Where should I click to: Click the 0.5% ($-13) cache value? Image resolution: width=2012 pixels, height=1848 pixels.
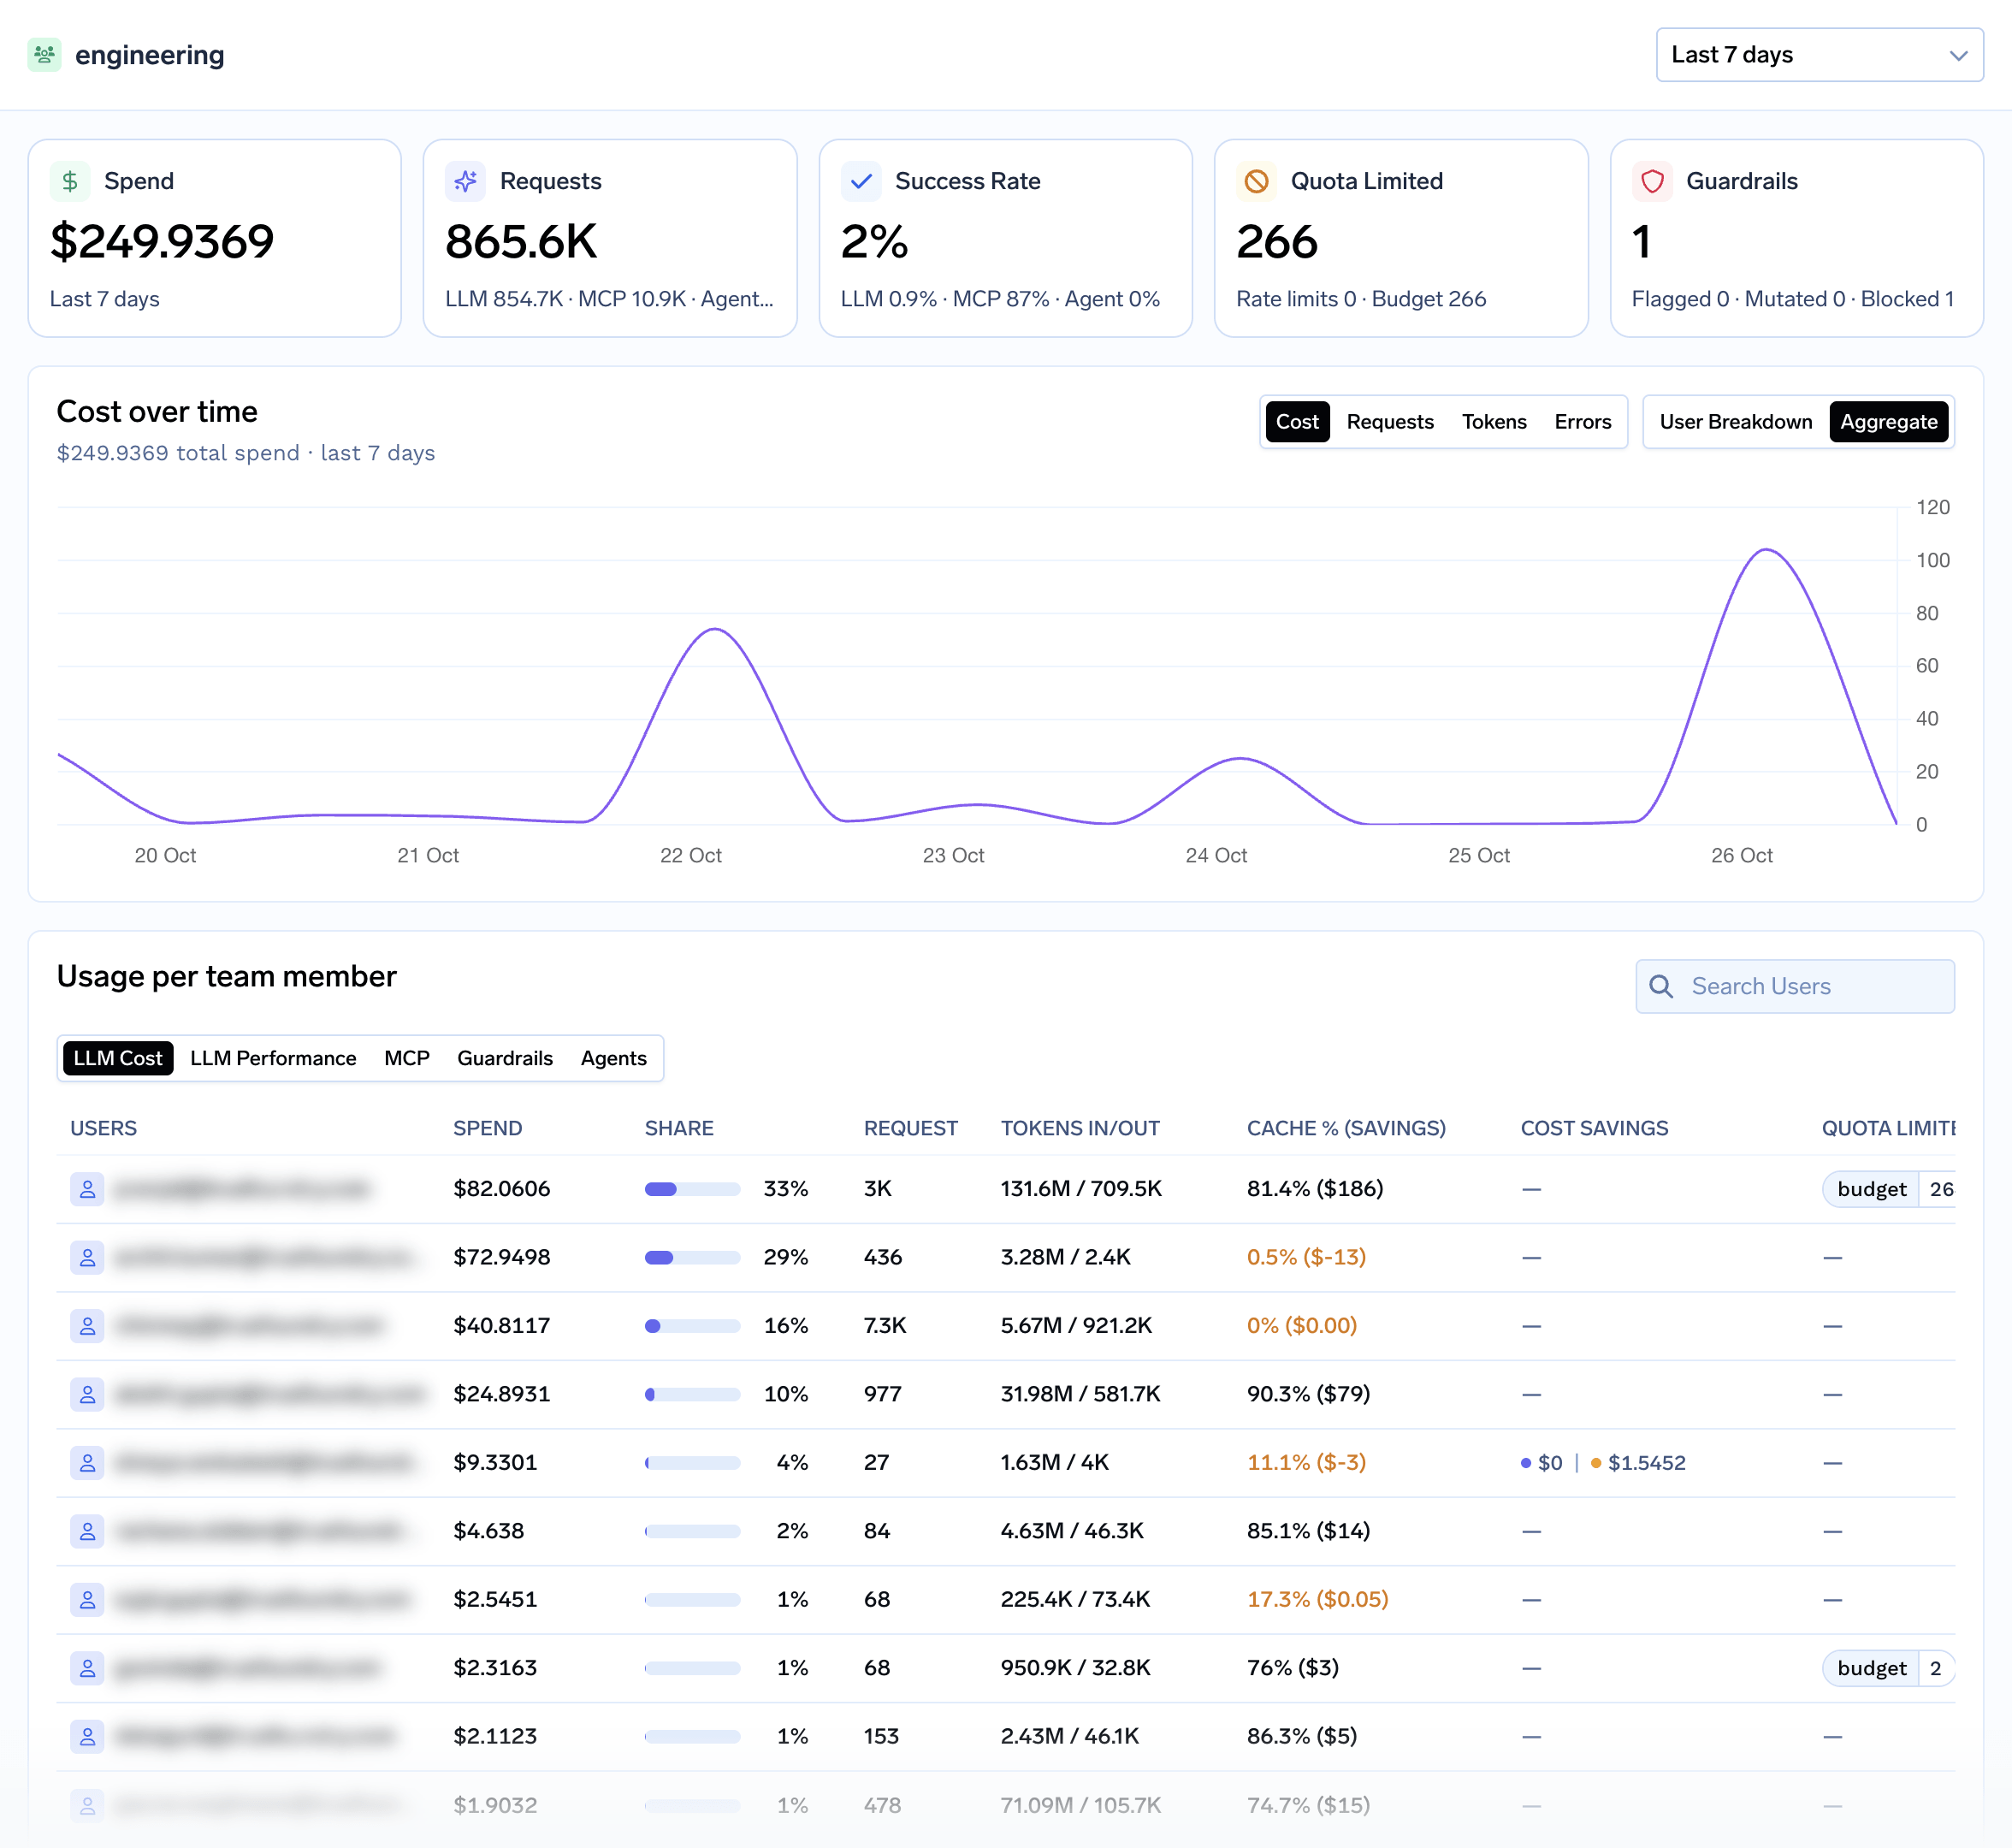click(x=1306, y=1257)
